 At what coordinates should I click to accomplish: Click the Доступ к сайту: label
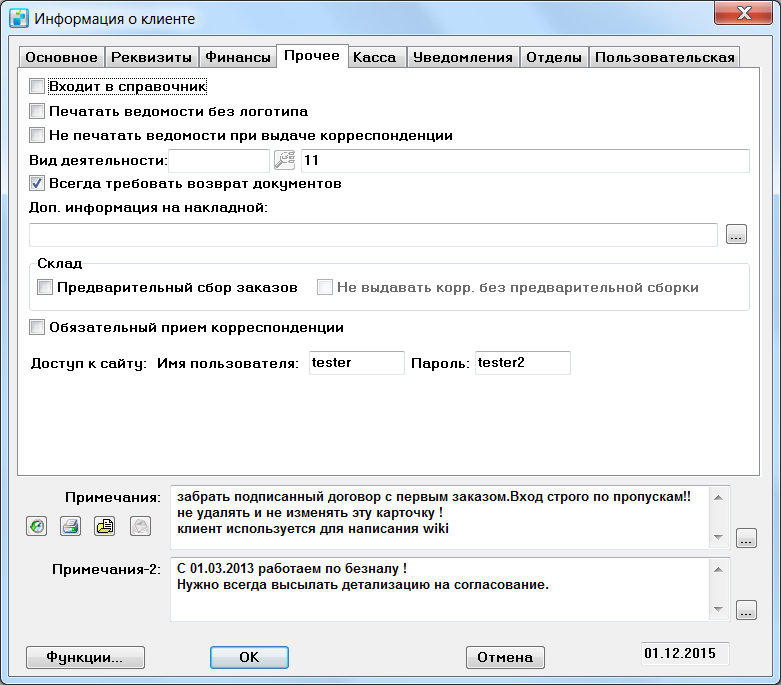coord(89,363)
